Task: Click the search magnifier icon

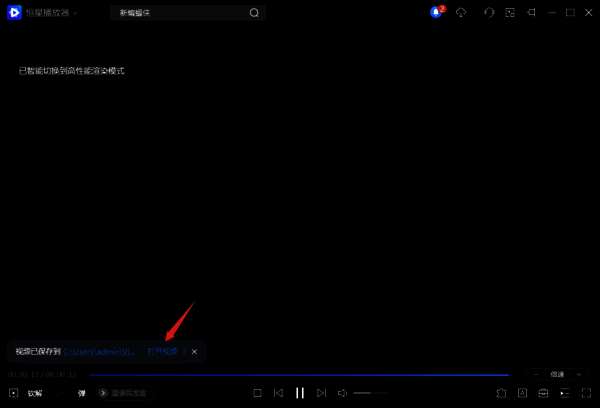Action: (254, 13)
